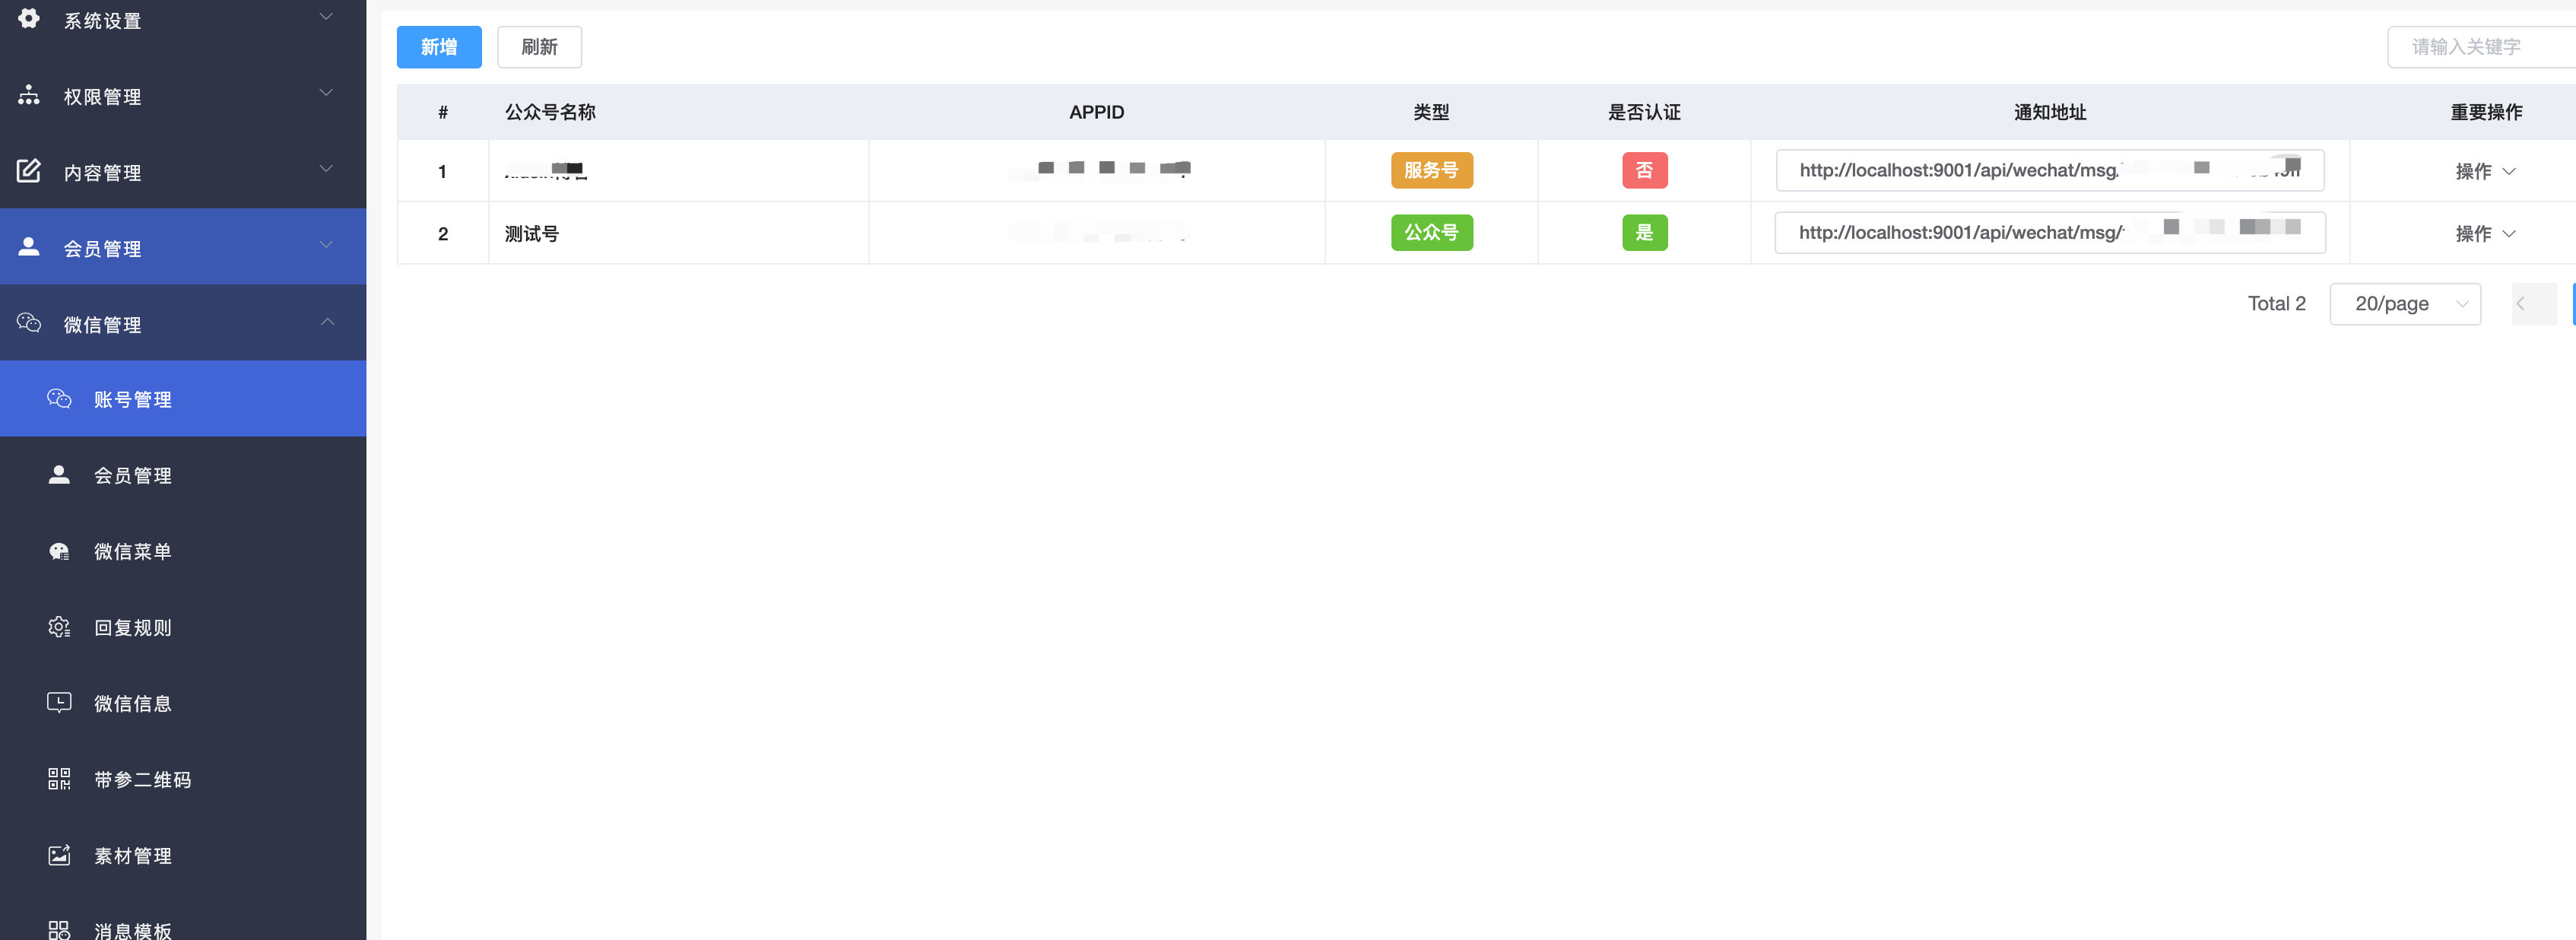Open 消息模板 menu item
This screenshot has height=940, width=2576.
(132, 930)
